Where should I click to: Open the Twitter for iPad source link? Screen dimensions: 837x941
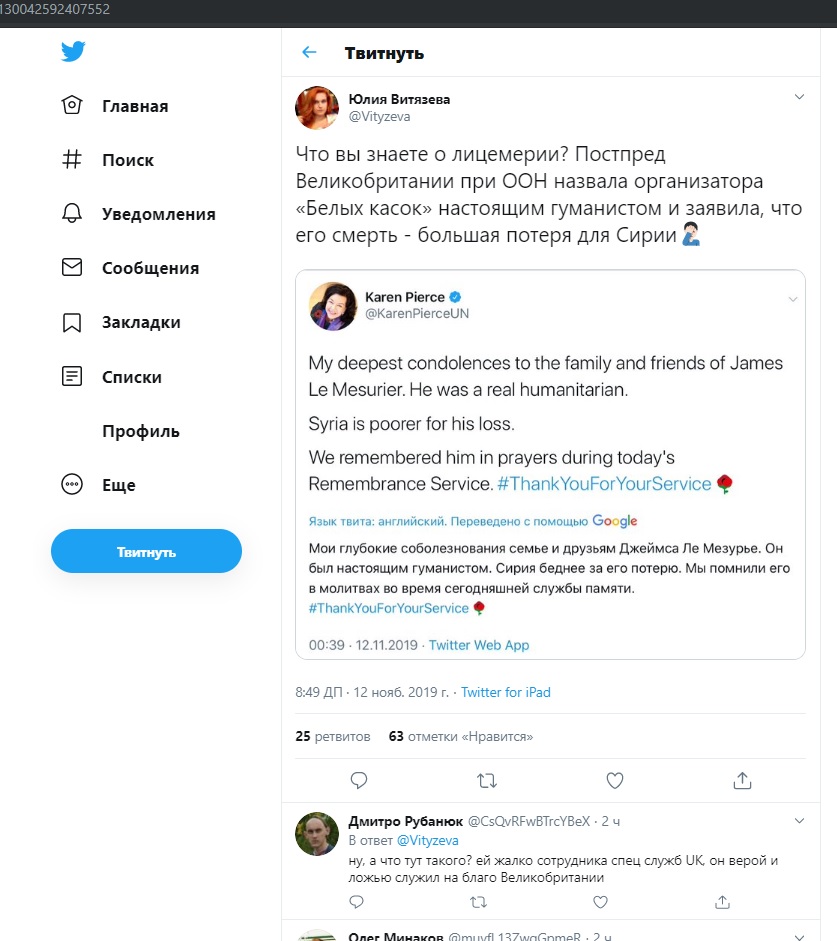(x=506, y=692)
